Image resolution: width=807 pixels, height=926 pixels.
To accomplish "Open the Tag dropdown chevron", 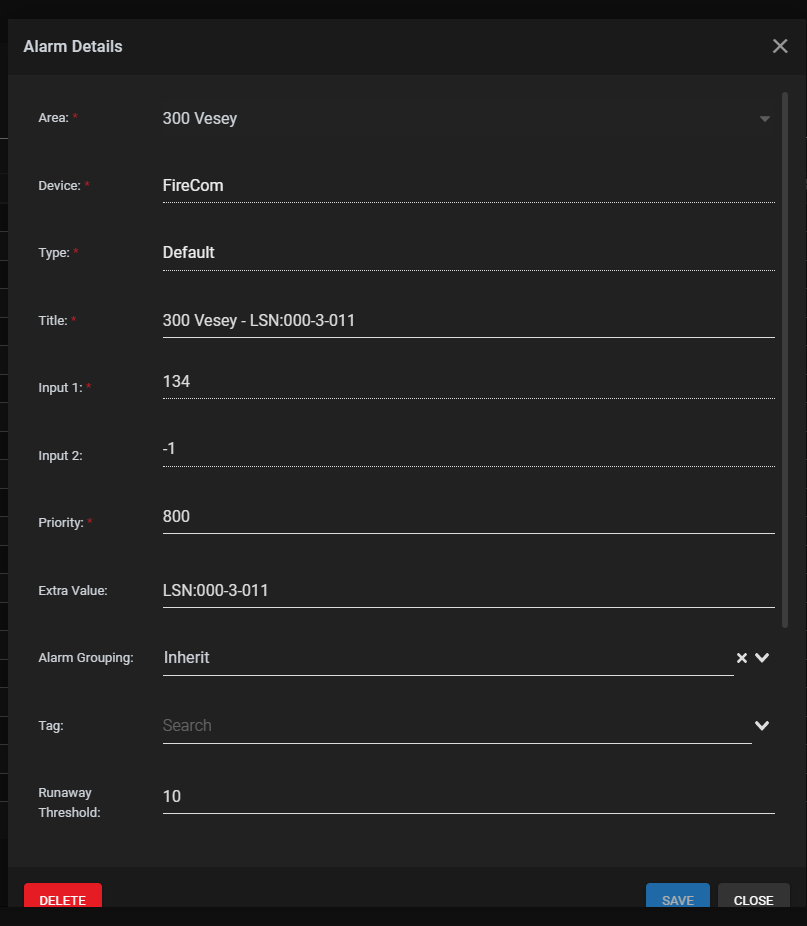I will pyautogui.click(x=762, y=726).
